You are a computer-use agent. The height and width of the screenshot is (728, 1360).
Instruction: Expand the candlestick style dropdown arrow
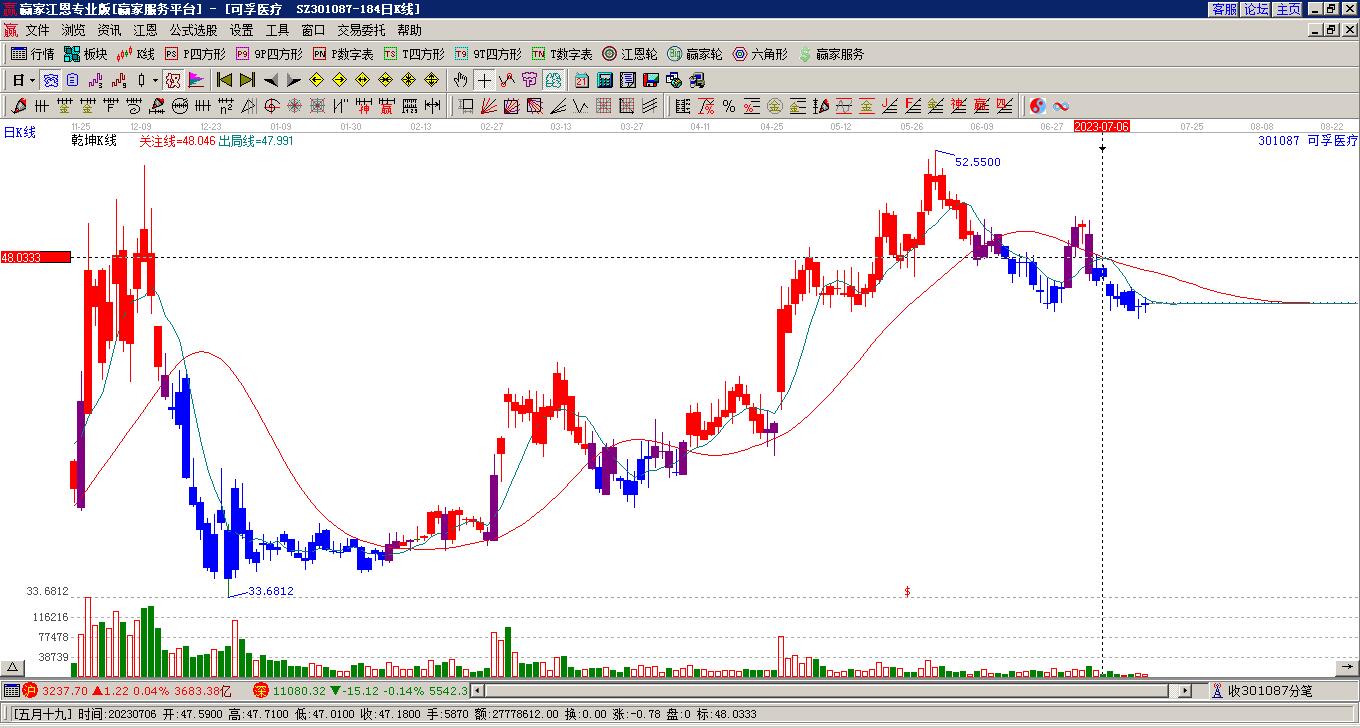pyautogui.click(x=154, y=80)
